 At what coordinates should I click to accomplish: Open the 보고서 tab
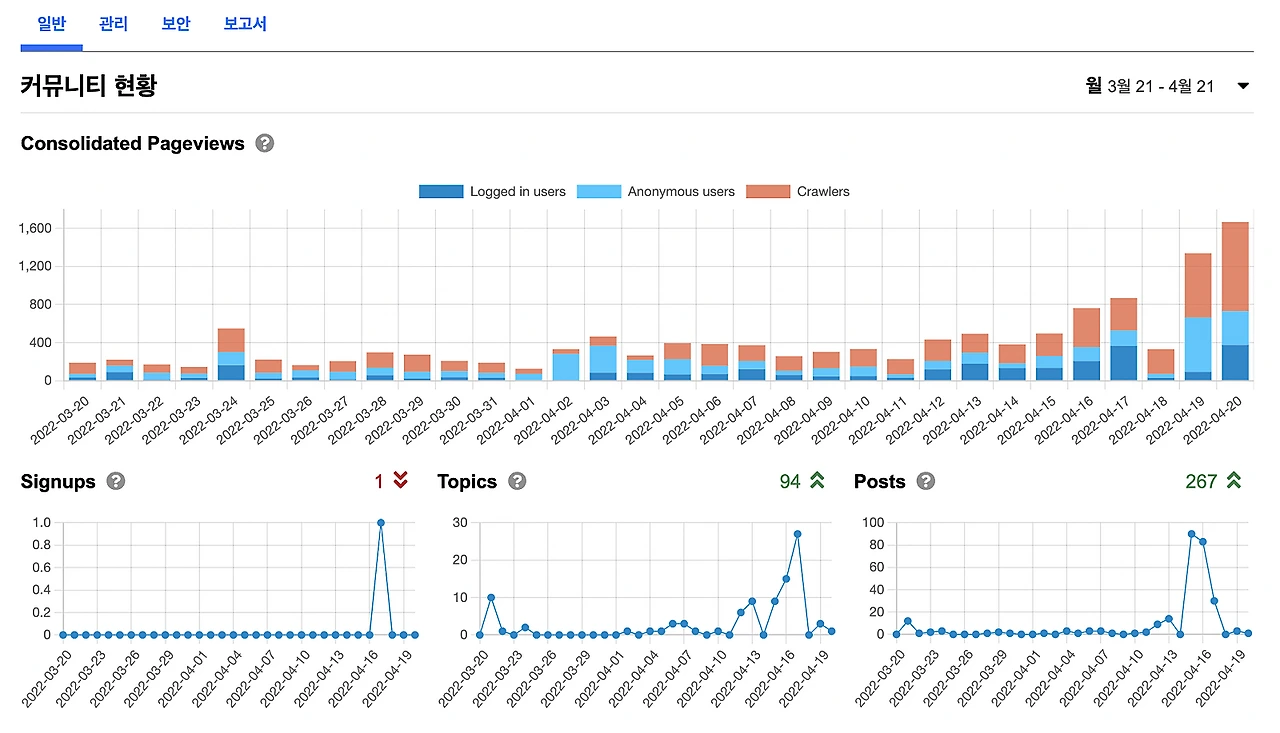click(245, 24)
